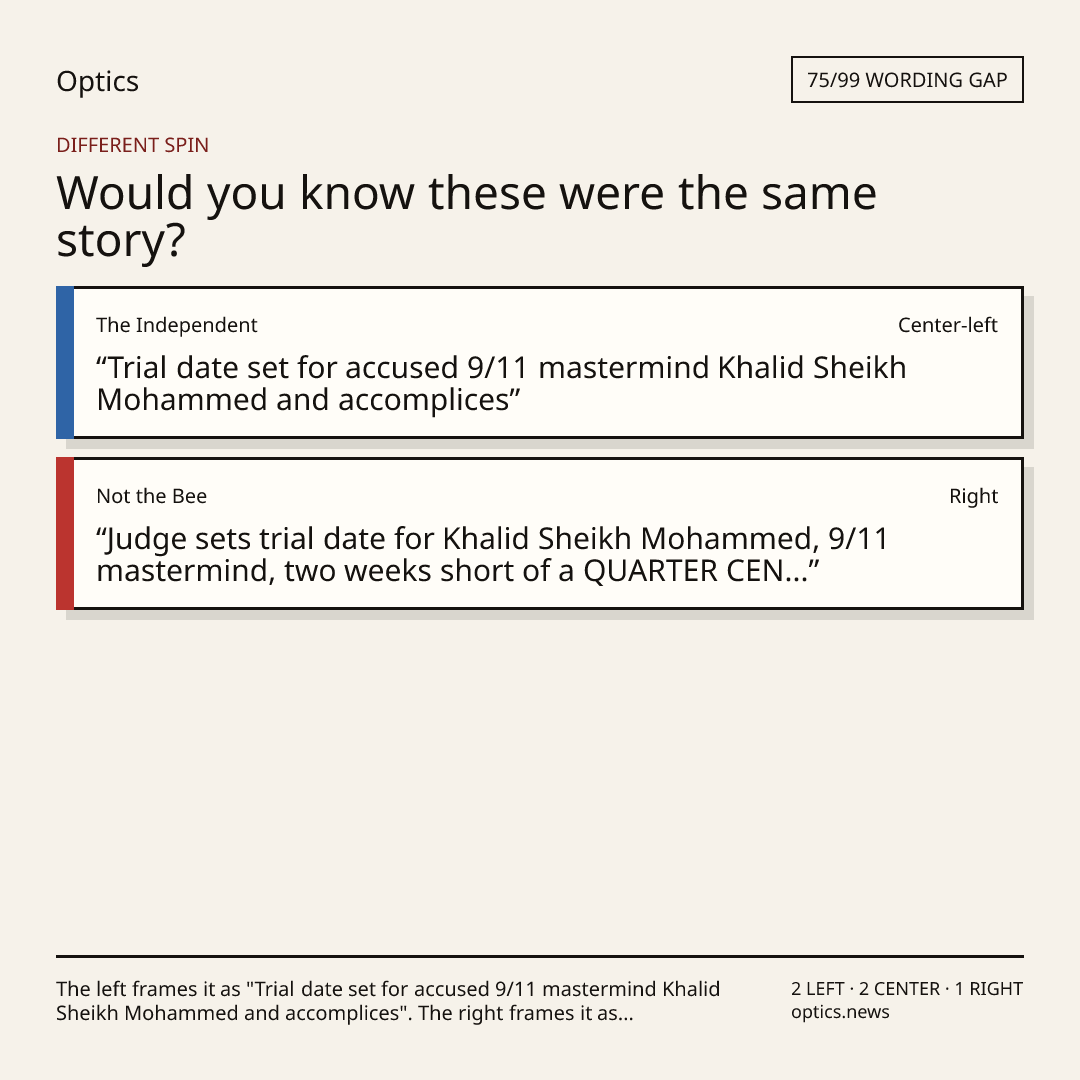Click the Optics logo text

[97, 81]
